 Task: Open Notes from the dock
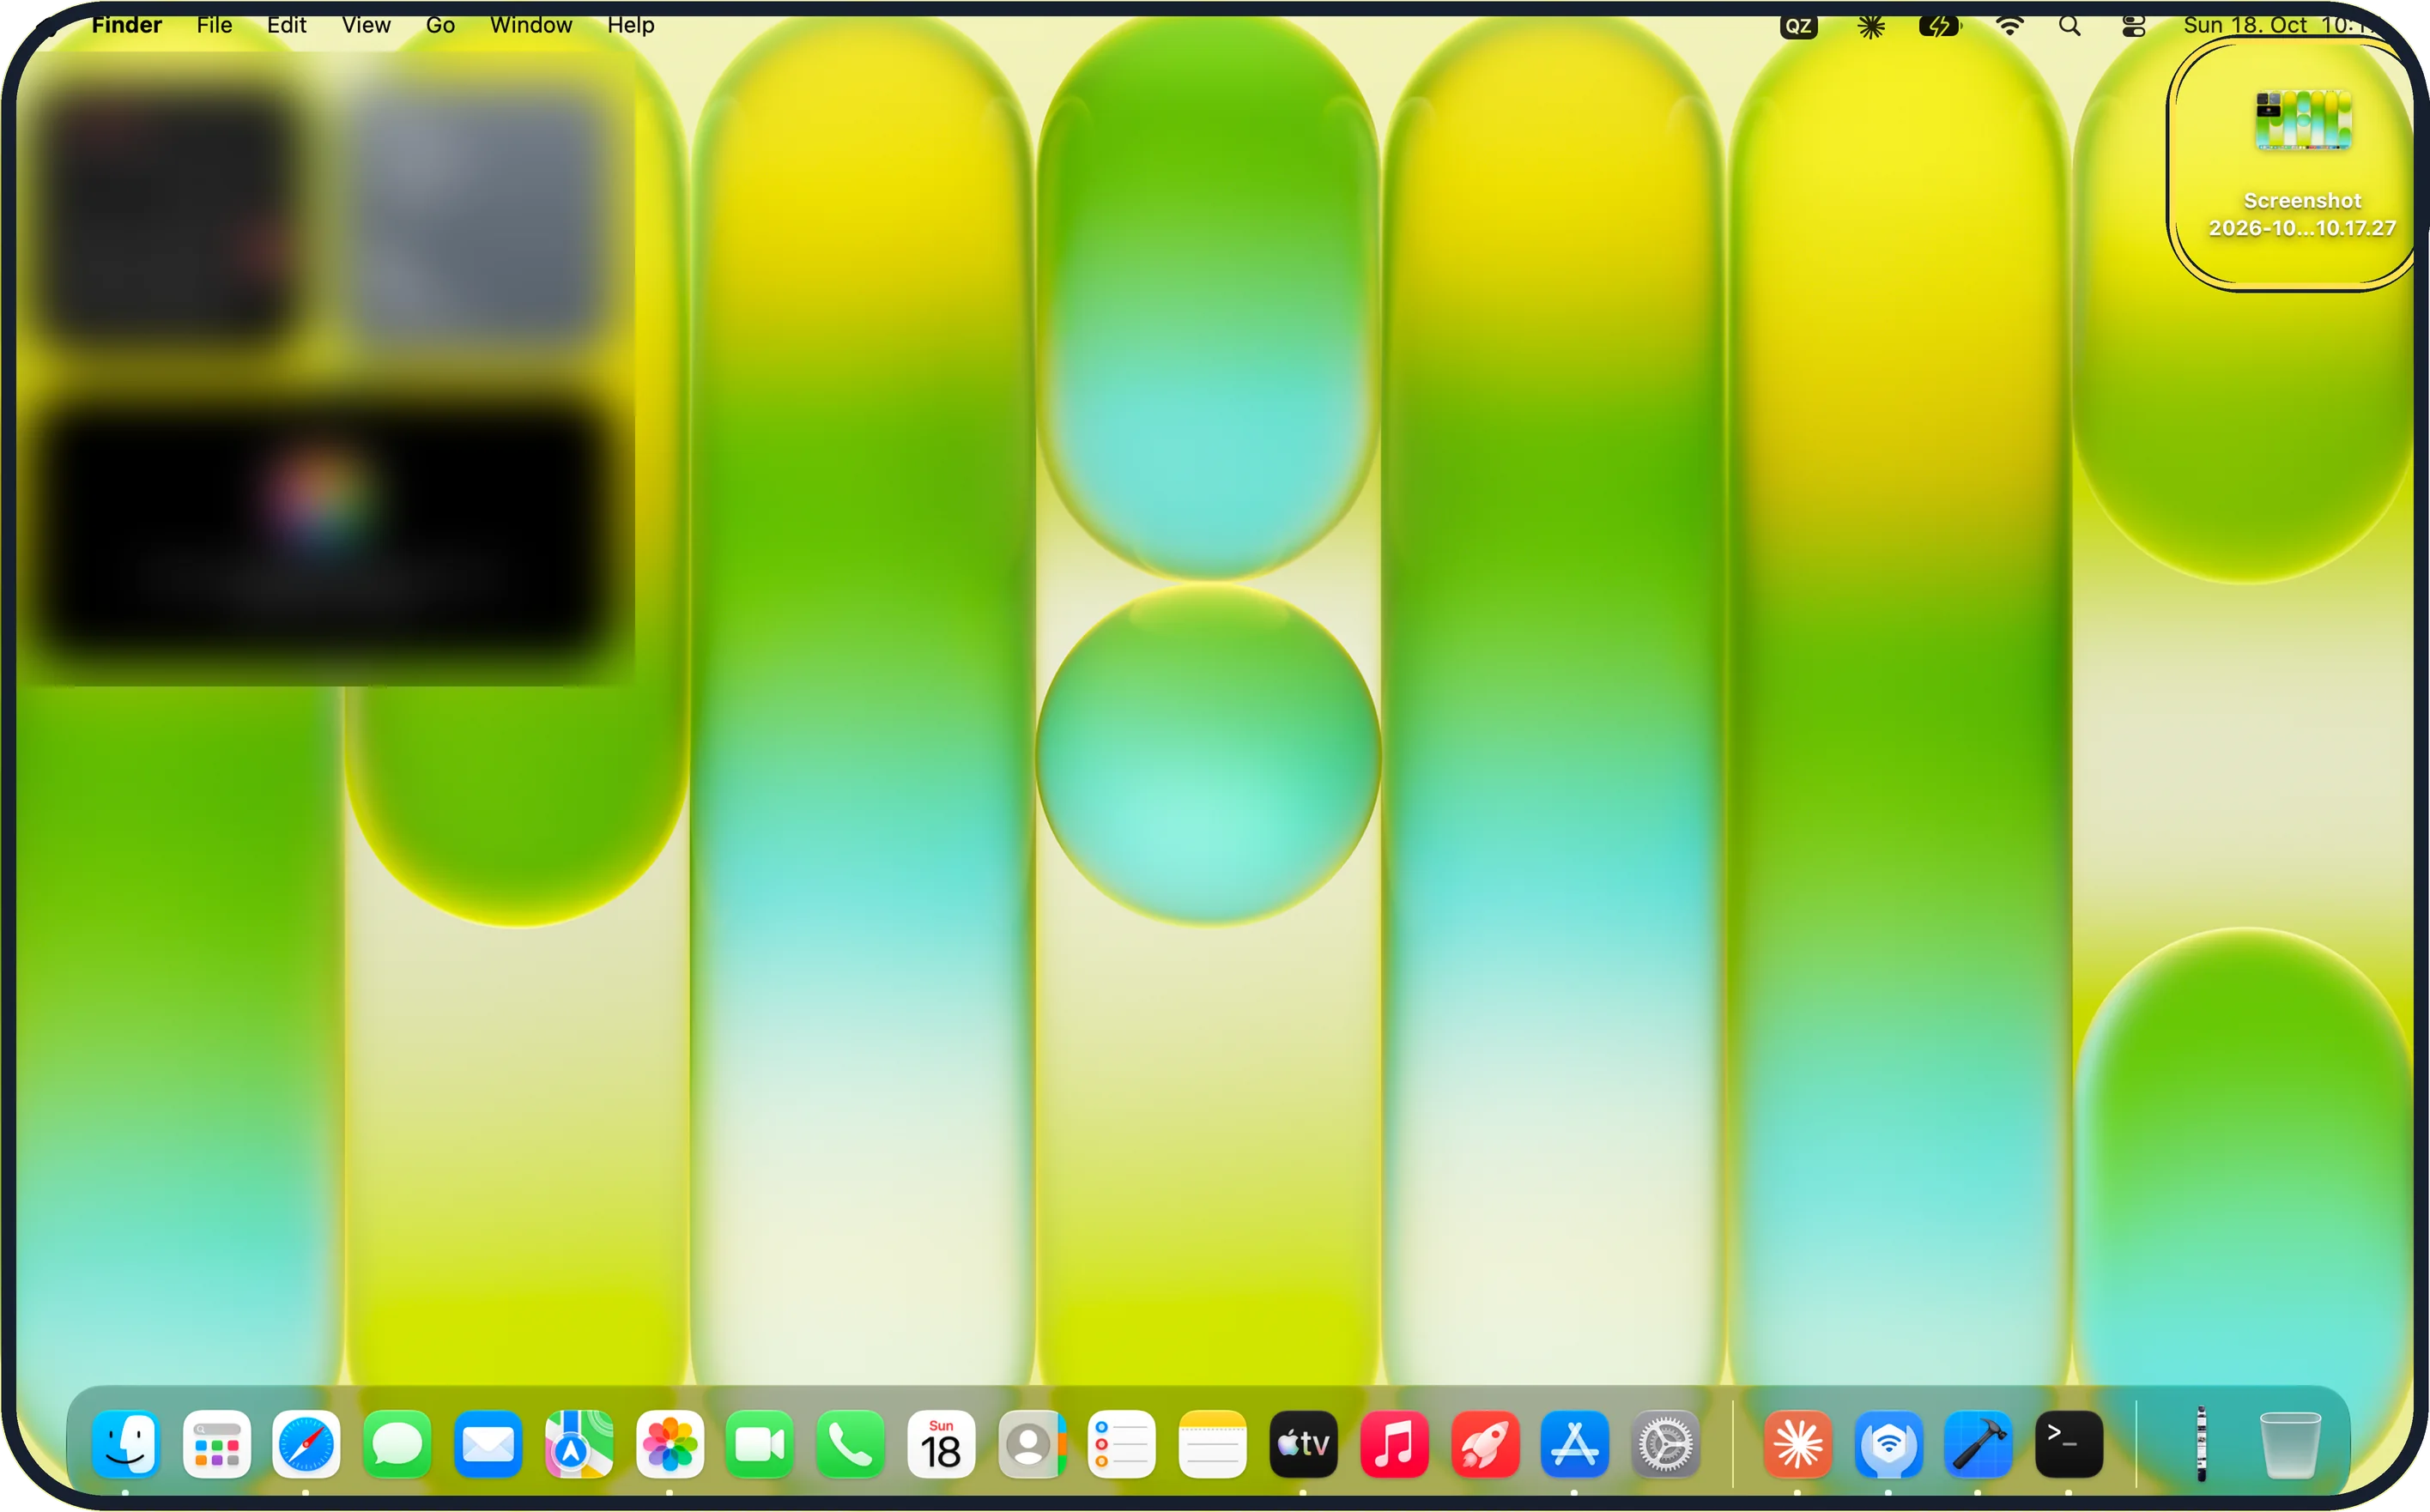tap(1213, 1444)
